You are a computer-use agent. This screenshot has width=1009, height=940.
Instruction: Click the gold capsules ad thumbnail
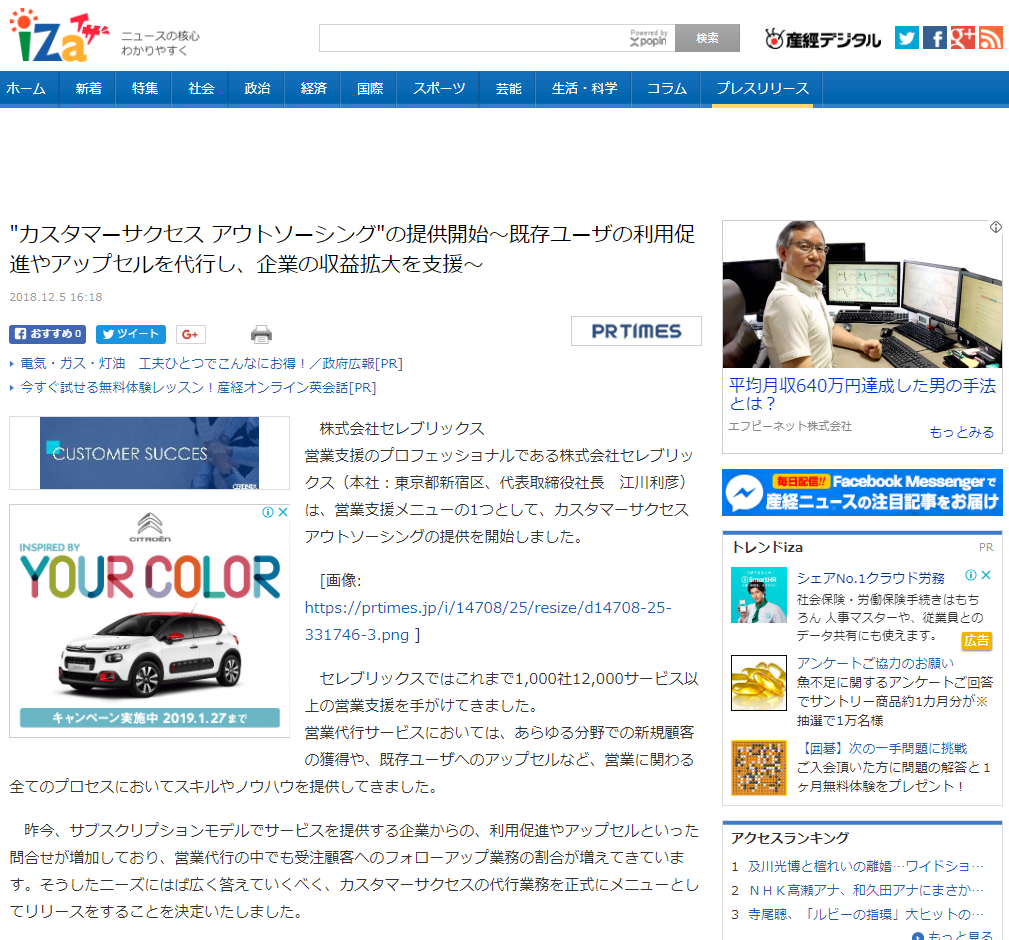click(x=759, y=683)
